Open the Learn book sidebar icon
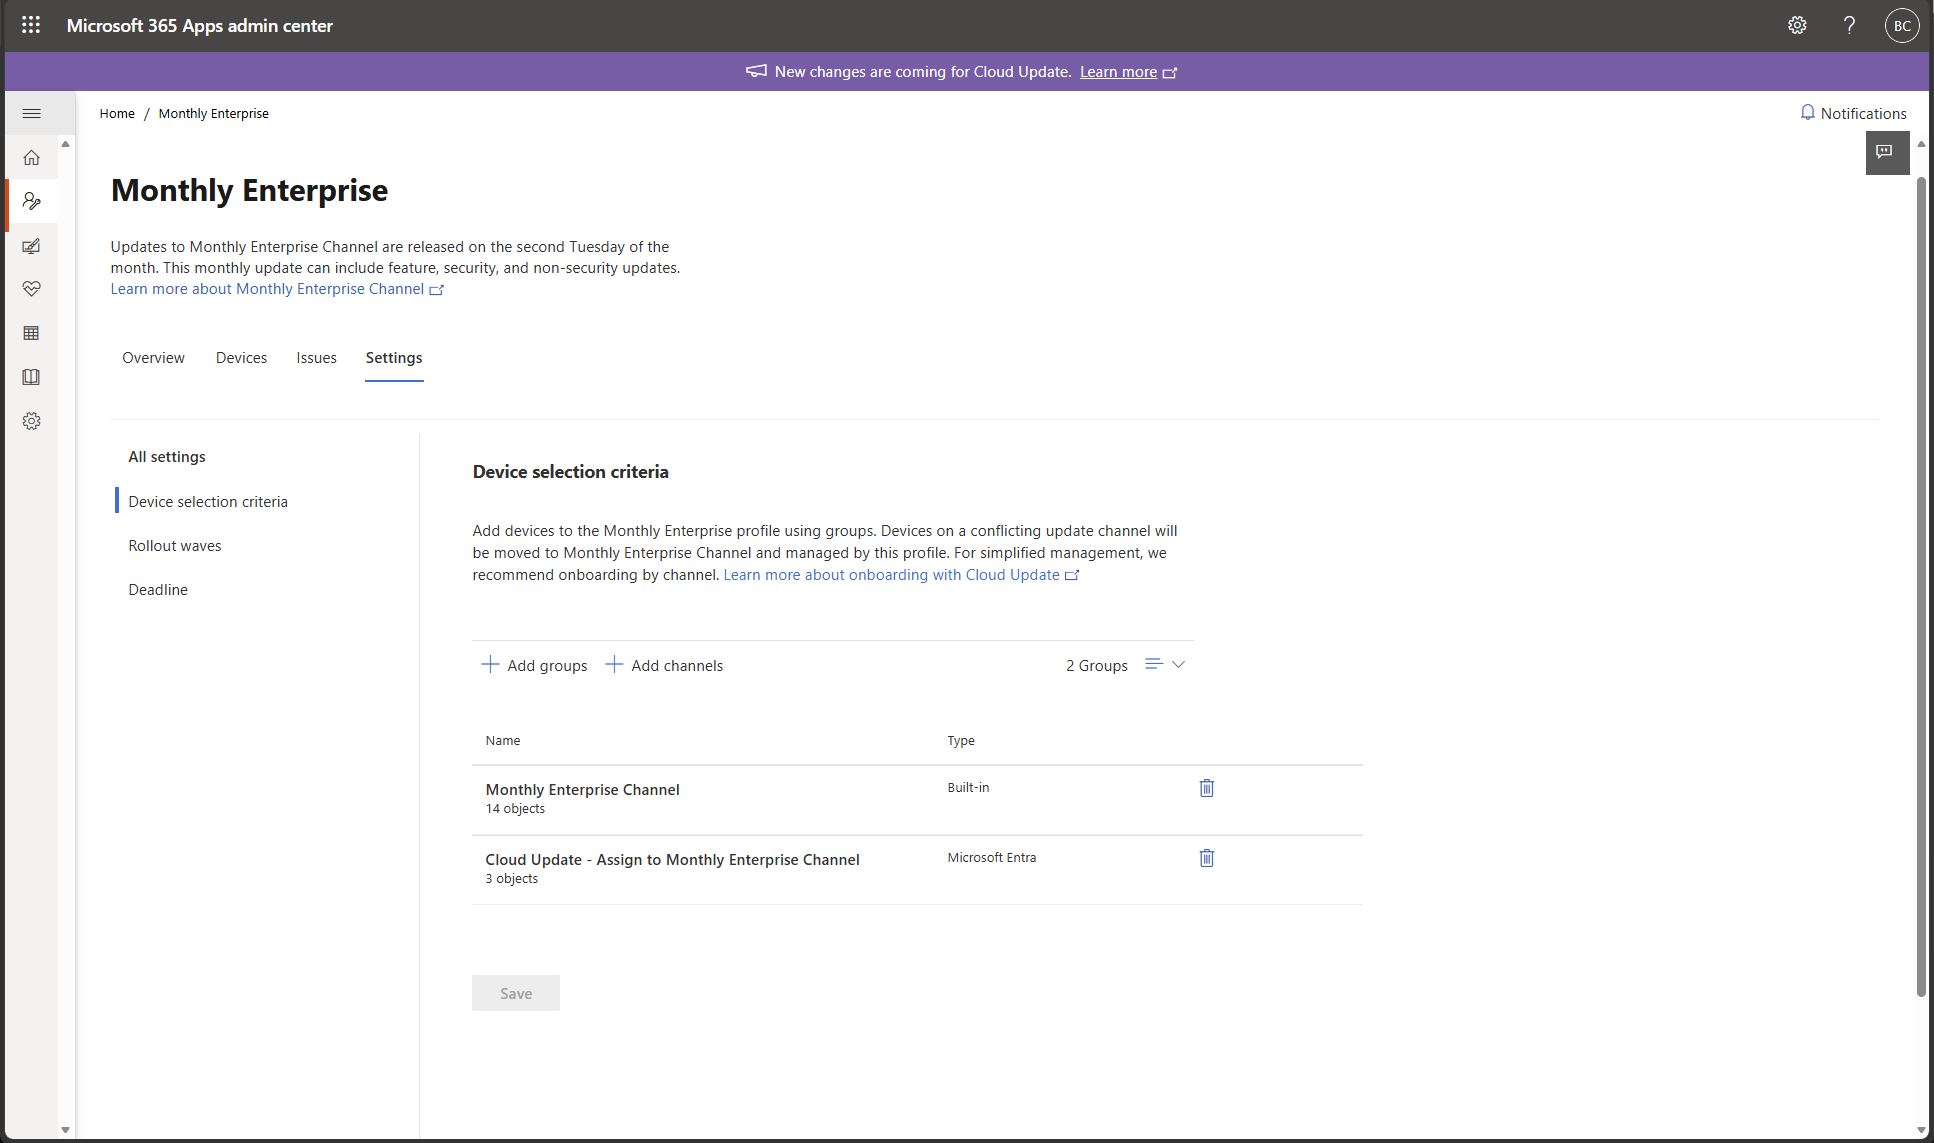The width and height of the screenshot is (1934, 1143). point(32,377)
